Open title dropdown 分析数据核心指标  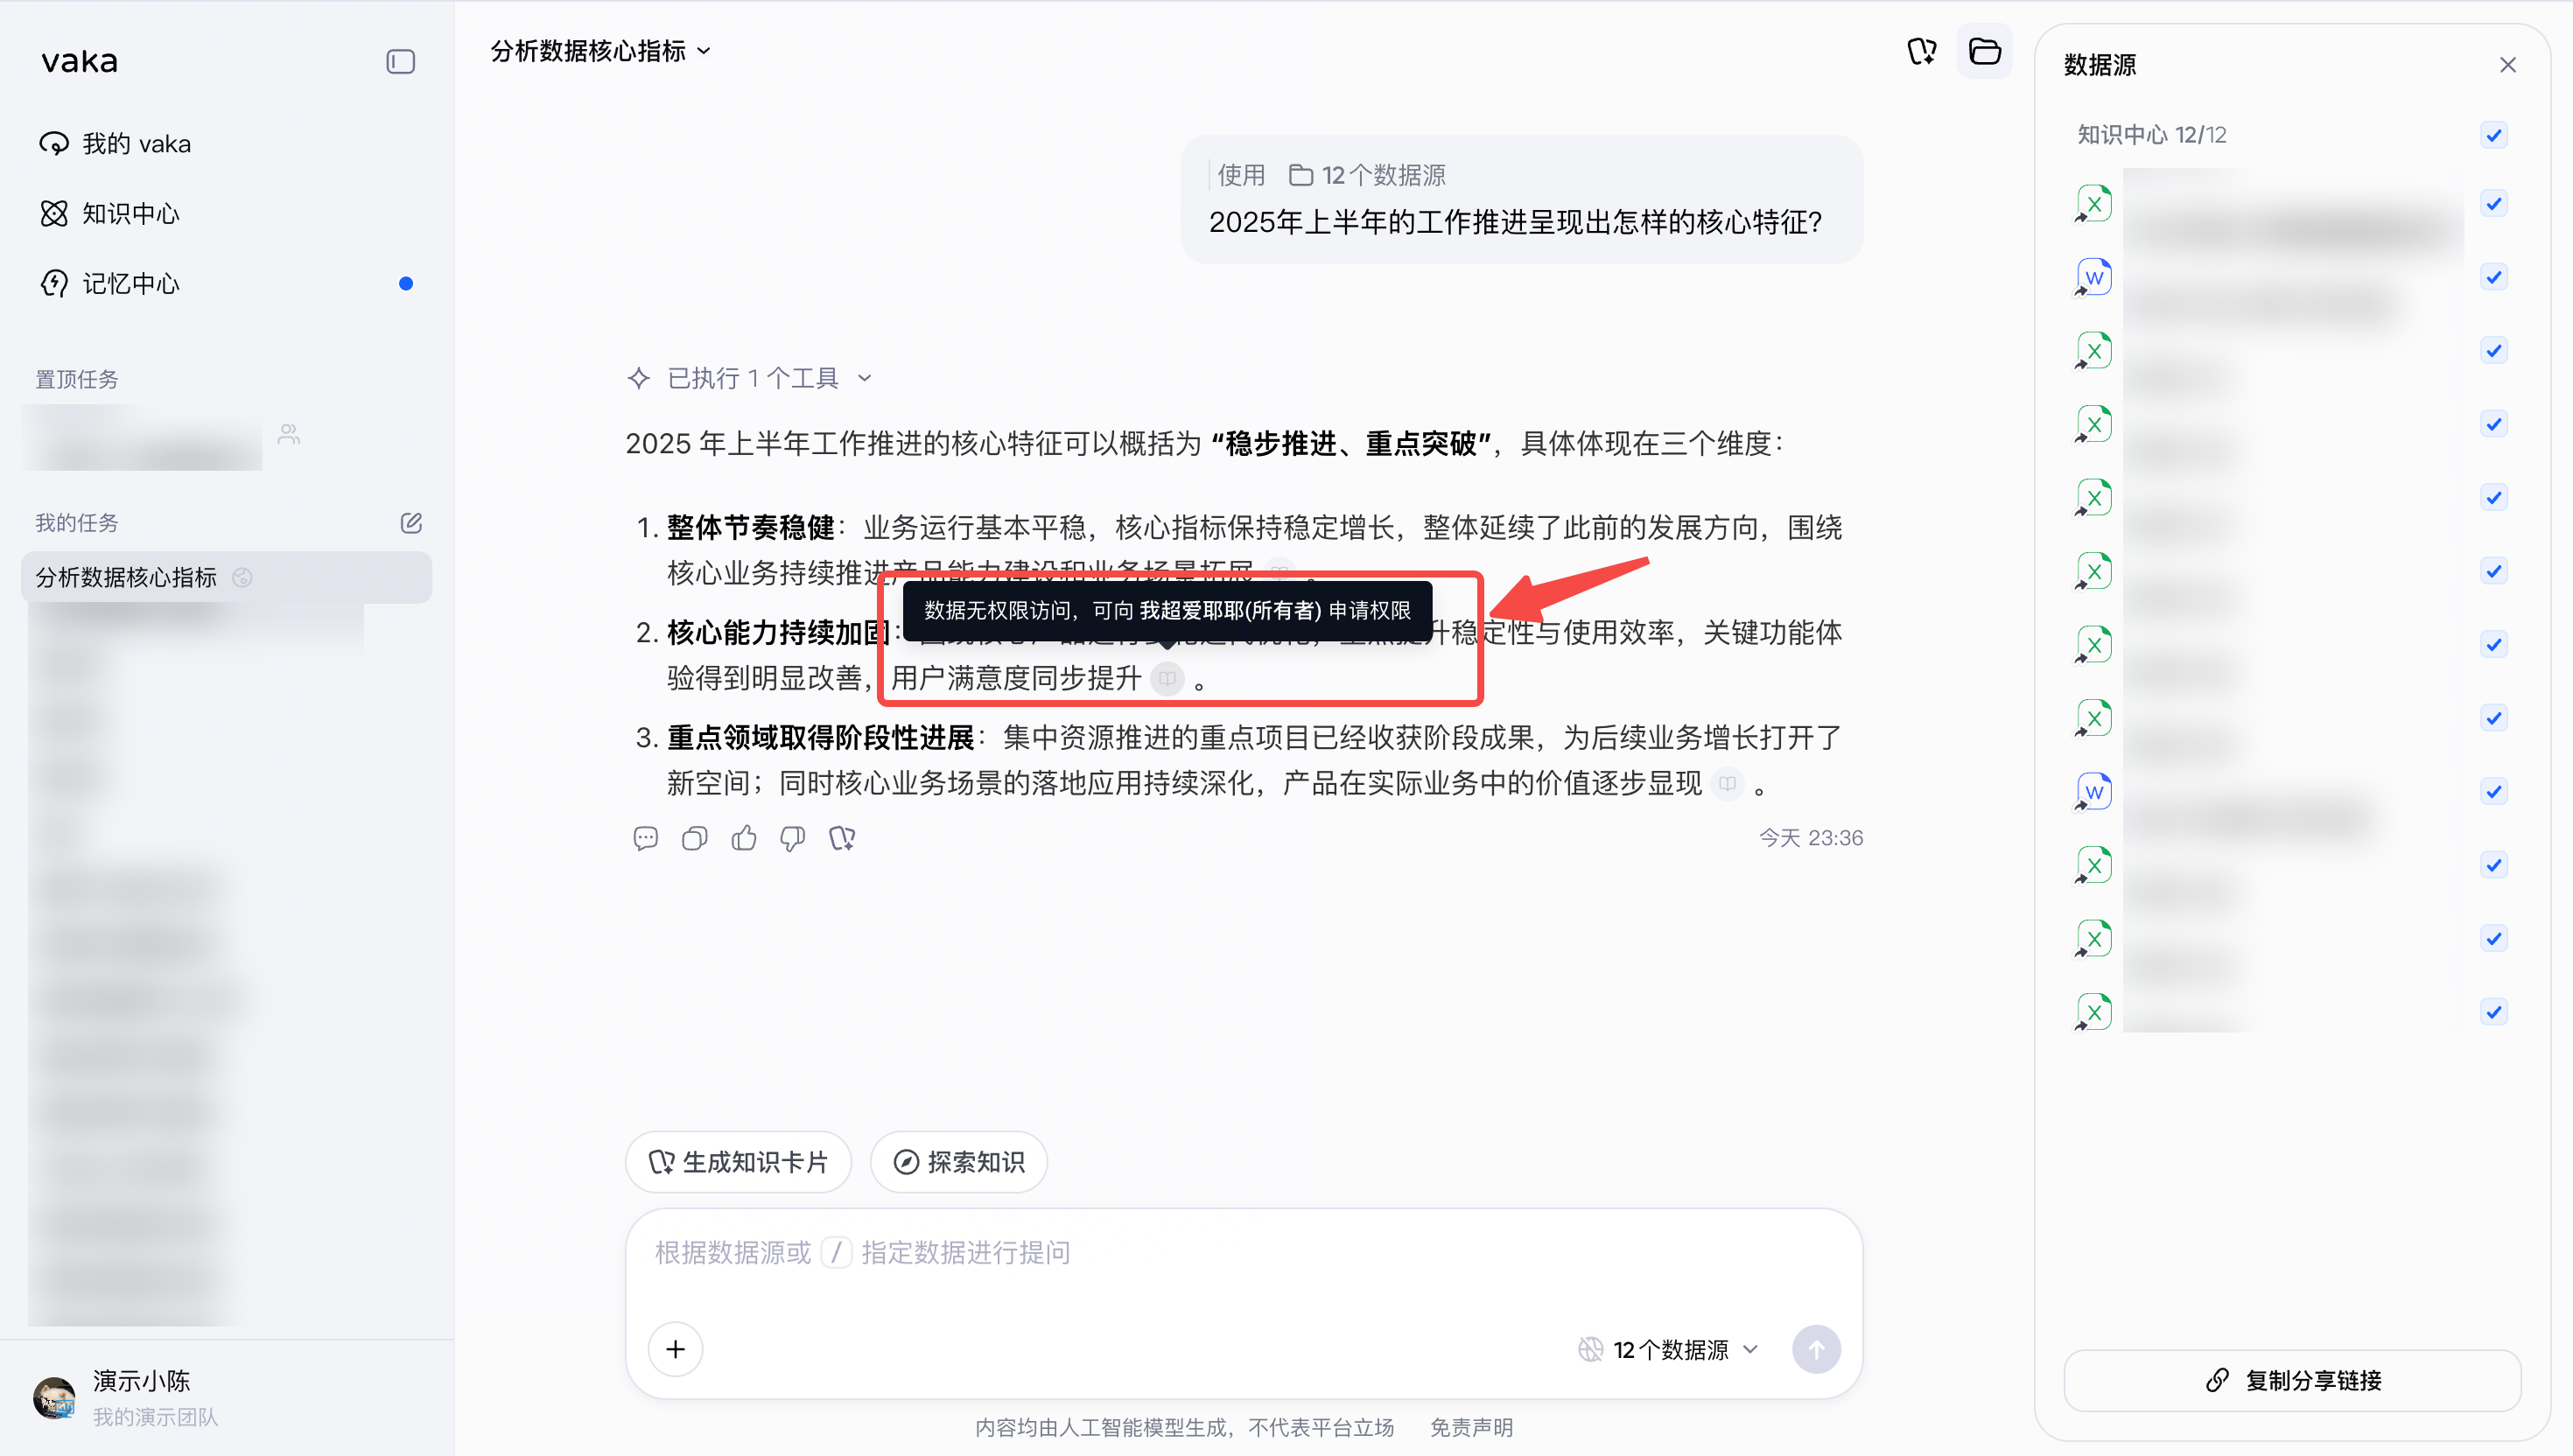[600, 51]
